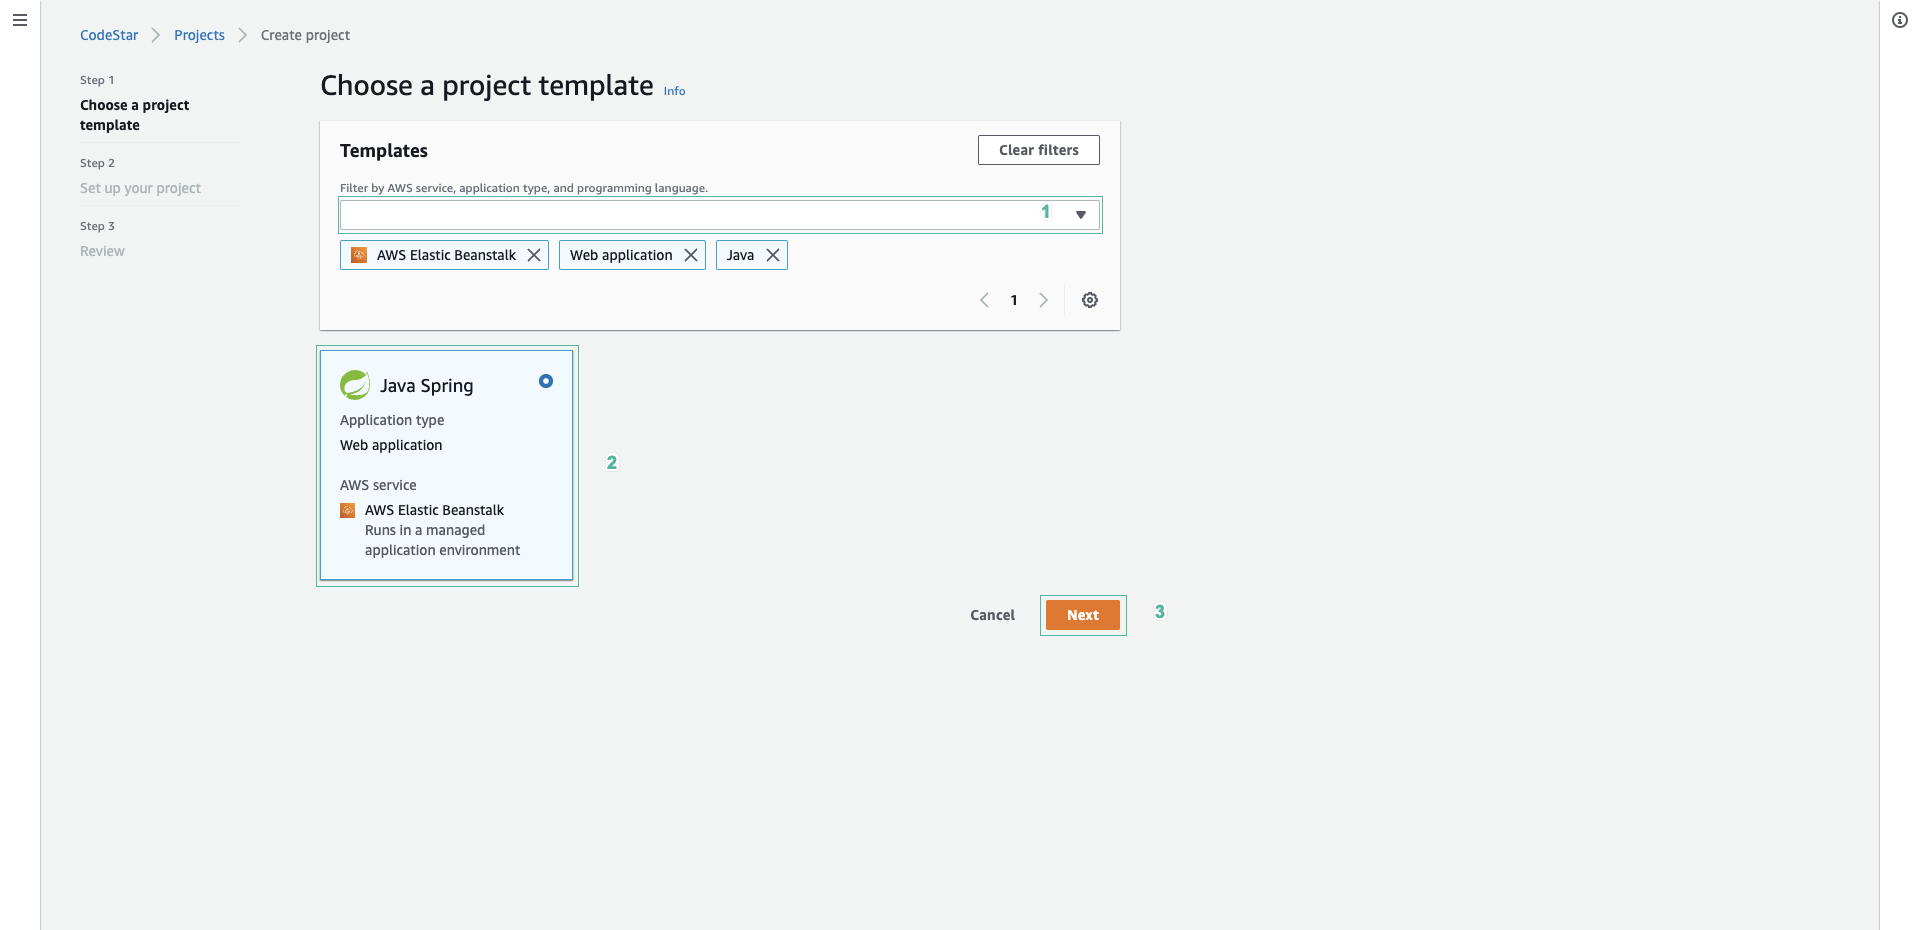This screenshot has height=930, width=1920.
Task: Go to next templates page
Action: click(x=1044, y=300)
